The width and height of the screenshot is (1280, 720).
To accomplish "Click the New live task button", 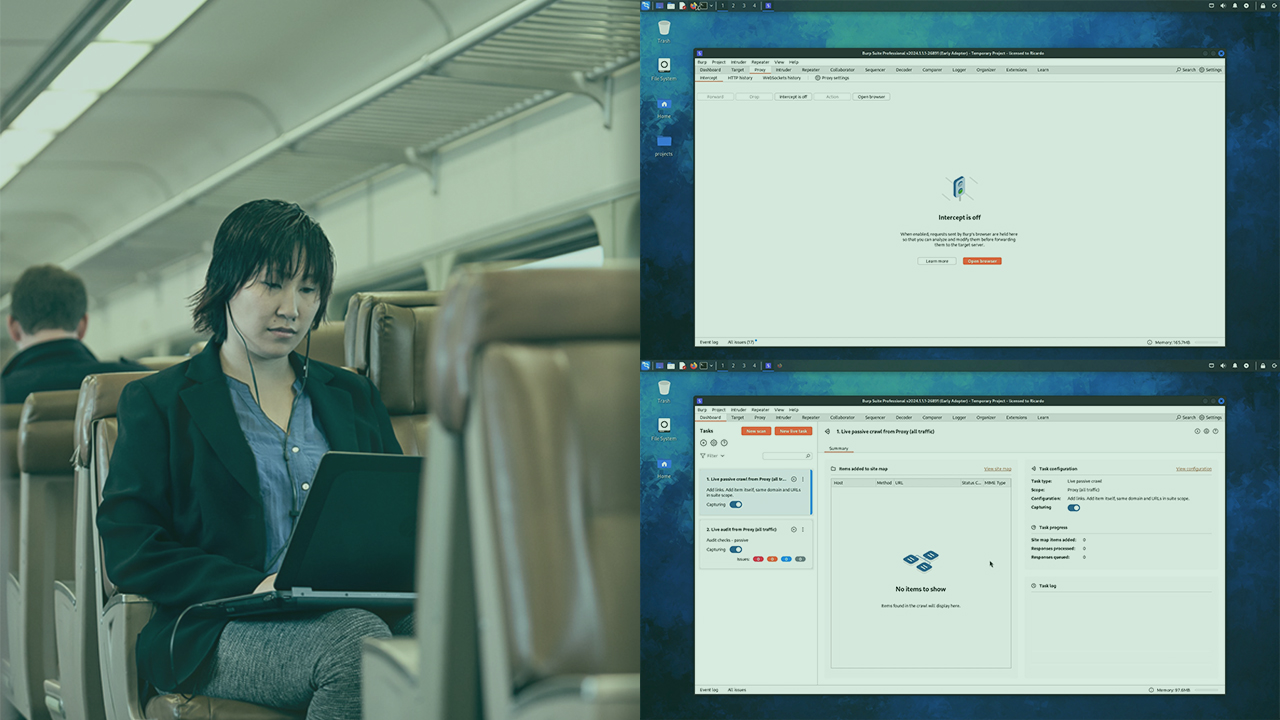I will 793,431.
